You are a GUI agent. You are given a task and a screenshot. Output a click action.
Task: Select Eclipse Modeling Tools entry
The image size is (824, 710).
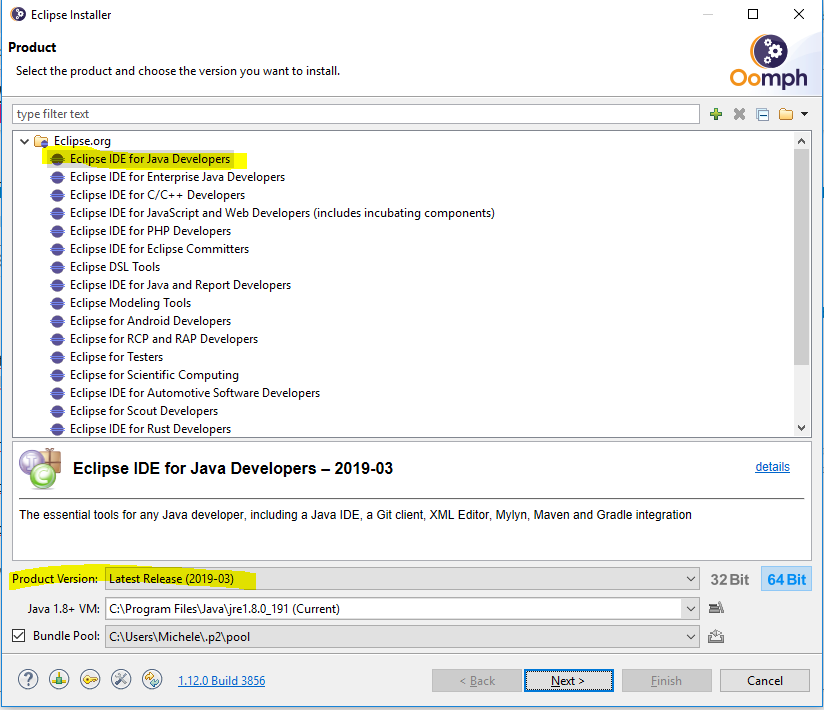tap(130, 303)
